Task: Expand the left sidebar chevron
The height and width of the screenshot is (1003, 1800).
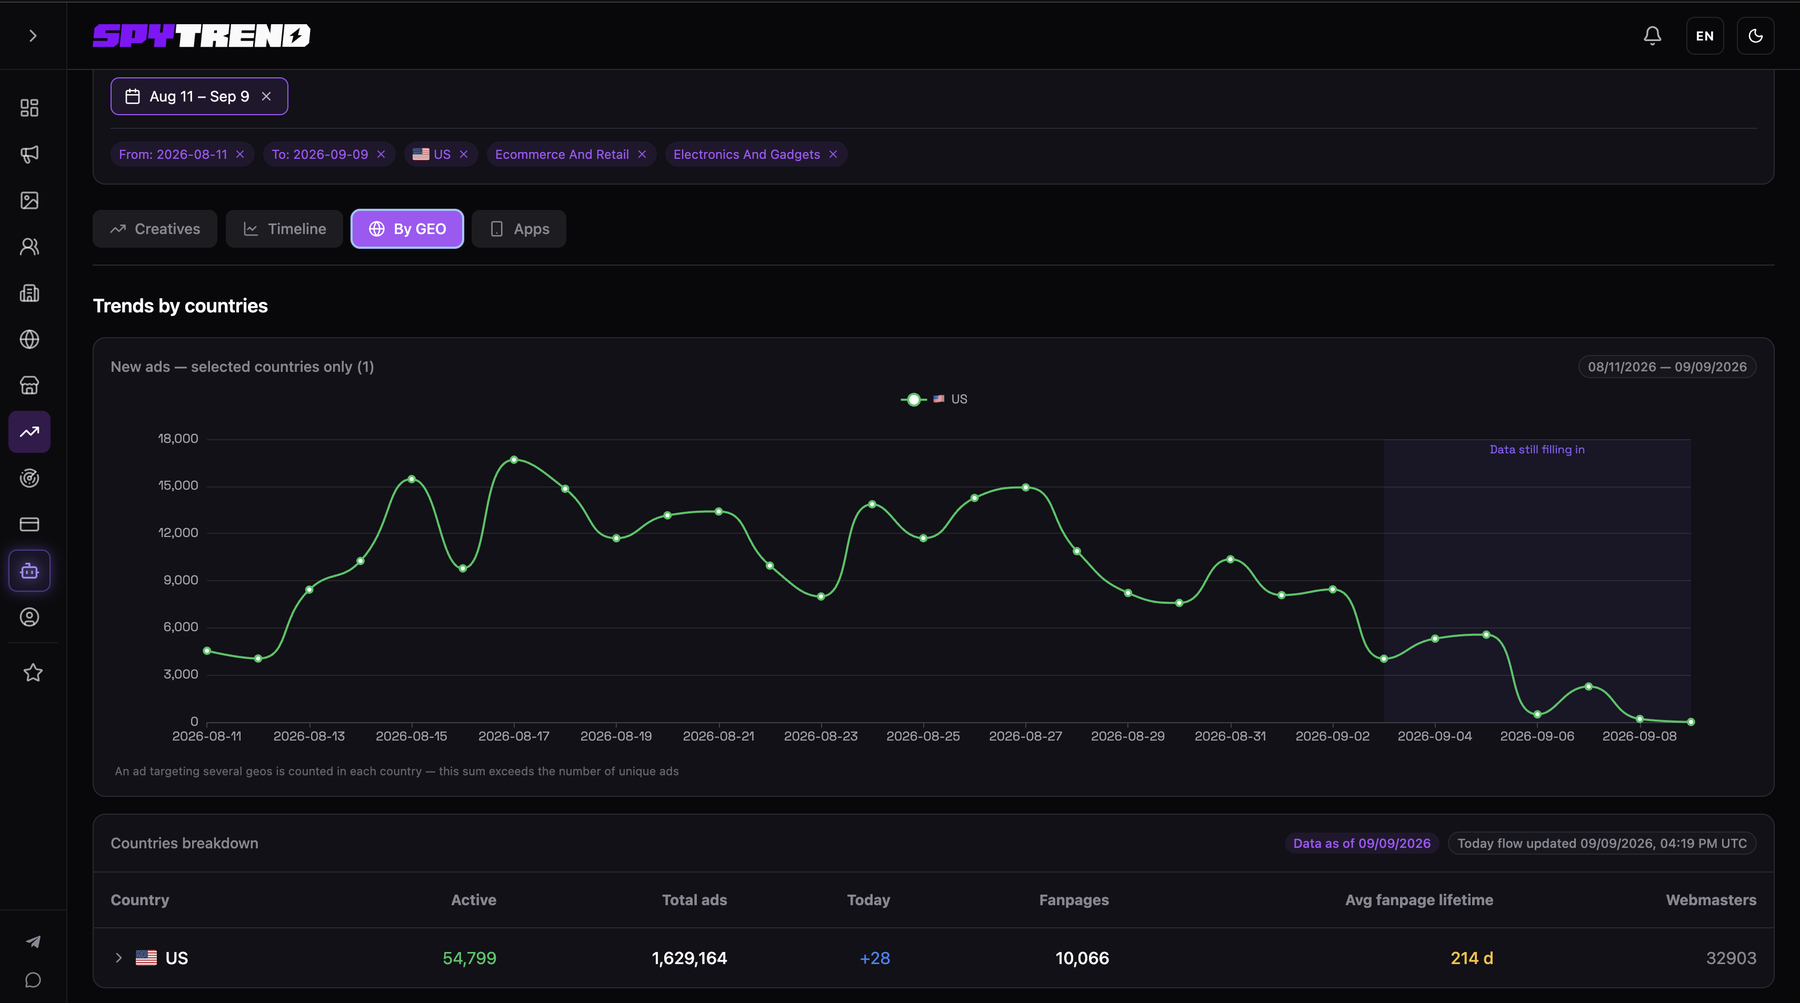Action: click(33, 36)
